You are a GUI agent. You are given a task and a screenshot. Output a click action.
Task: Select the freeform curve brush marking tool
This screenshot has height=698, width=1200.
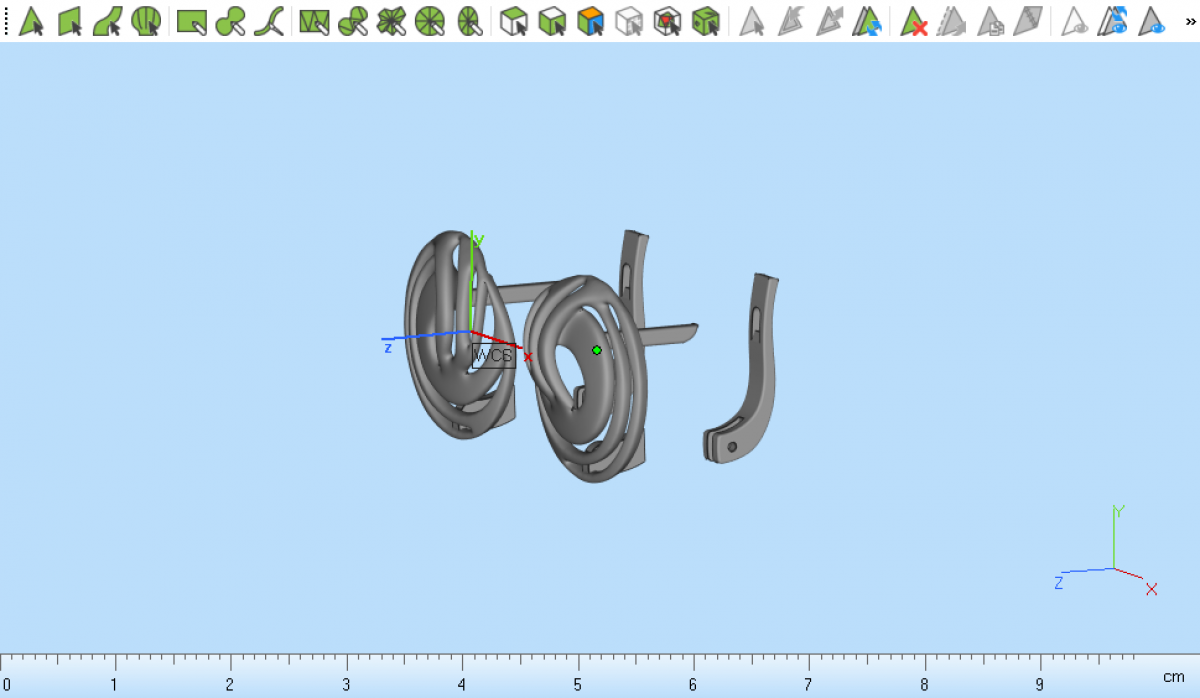click(268, 21)
